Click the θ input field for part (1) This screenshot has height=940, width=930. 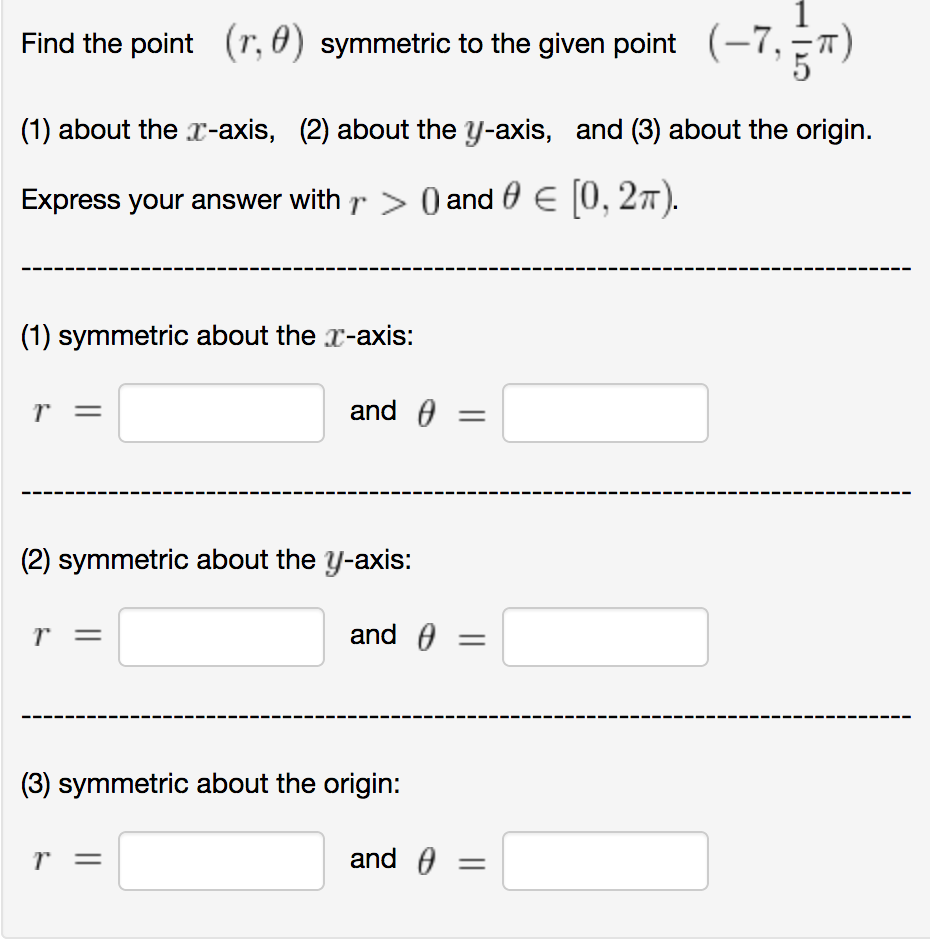point(605,413)
